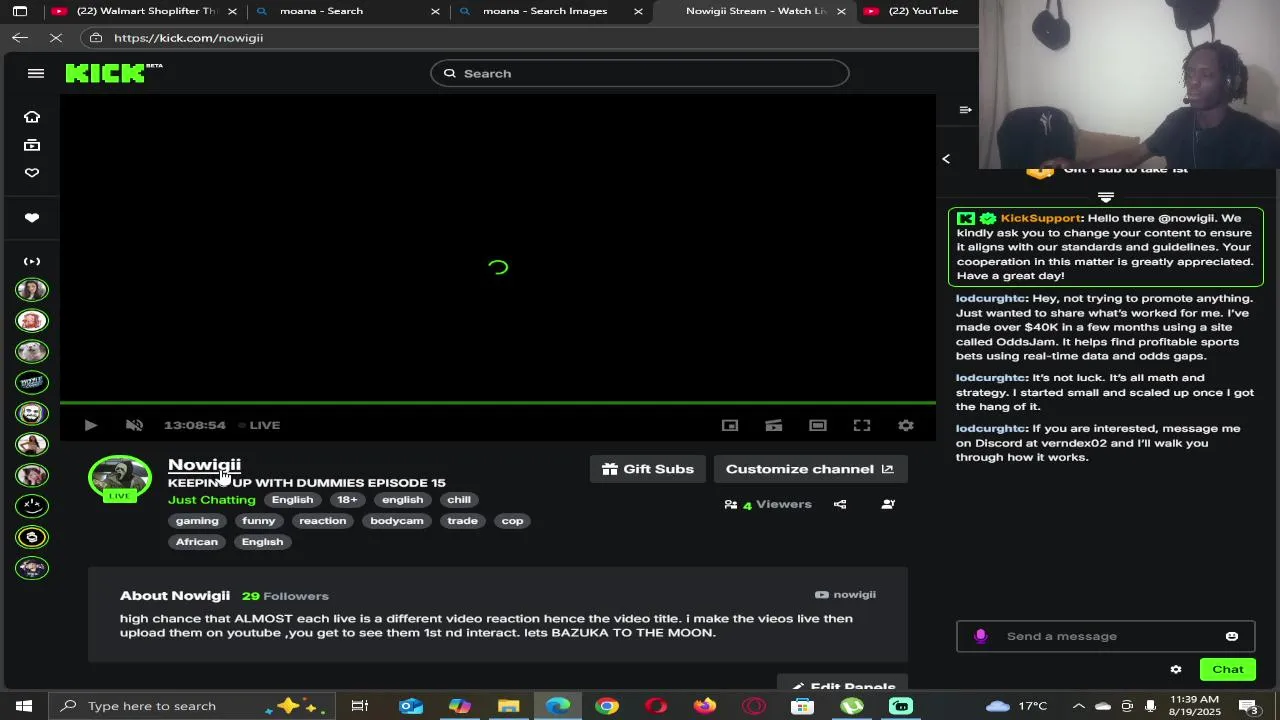The width and height of the screenshot is (1280, 720).
Task: Open the Kick hamburger menu
Action: [x=36, y=73]
